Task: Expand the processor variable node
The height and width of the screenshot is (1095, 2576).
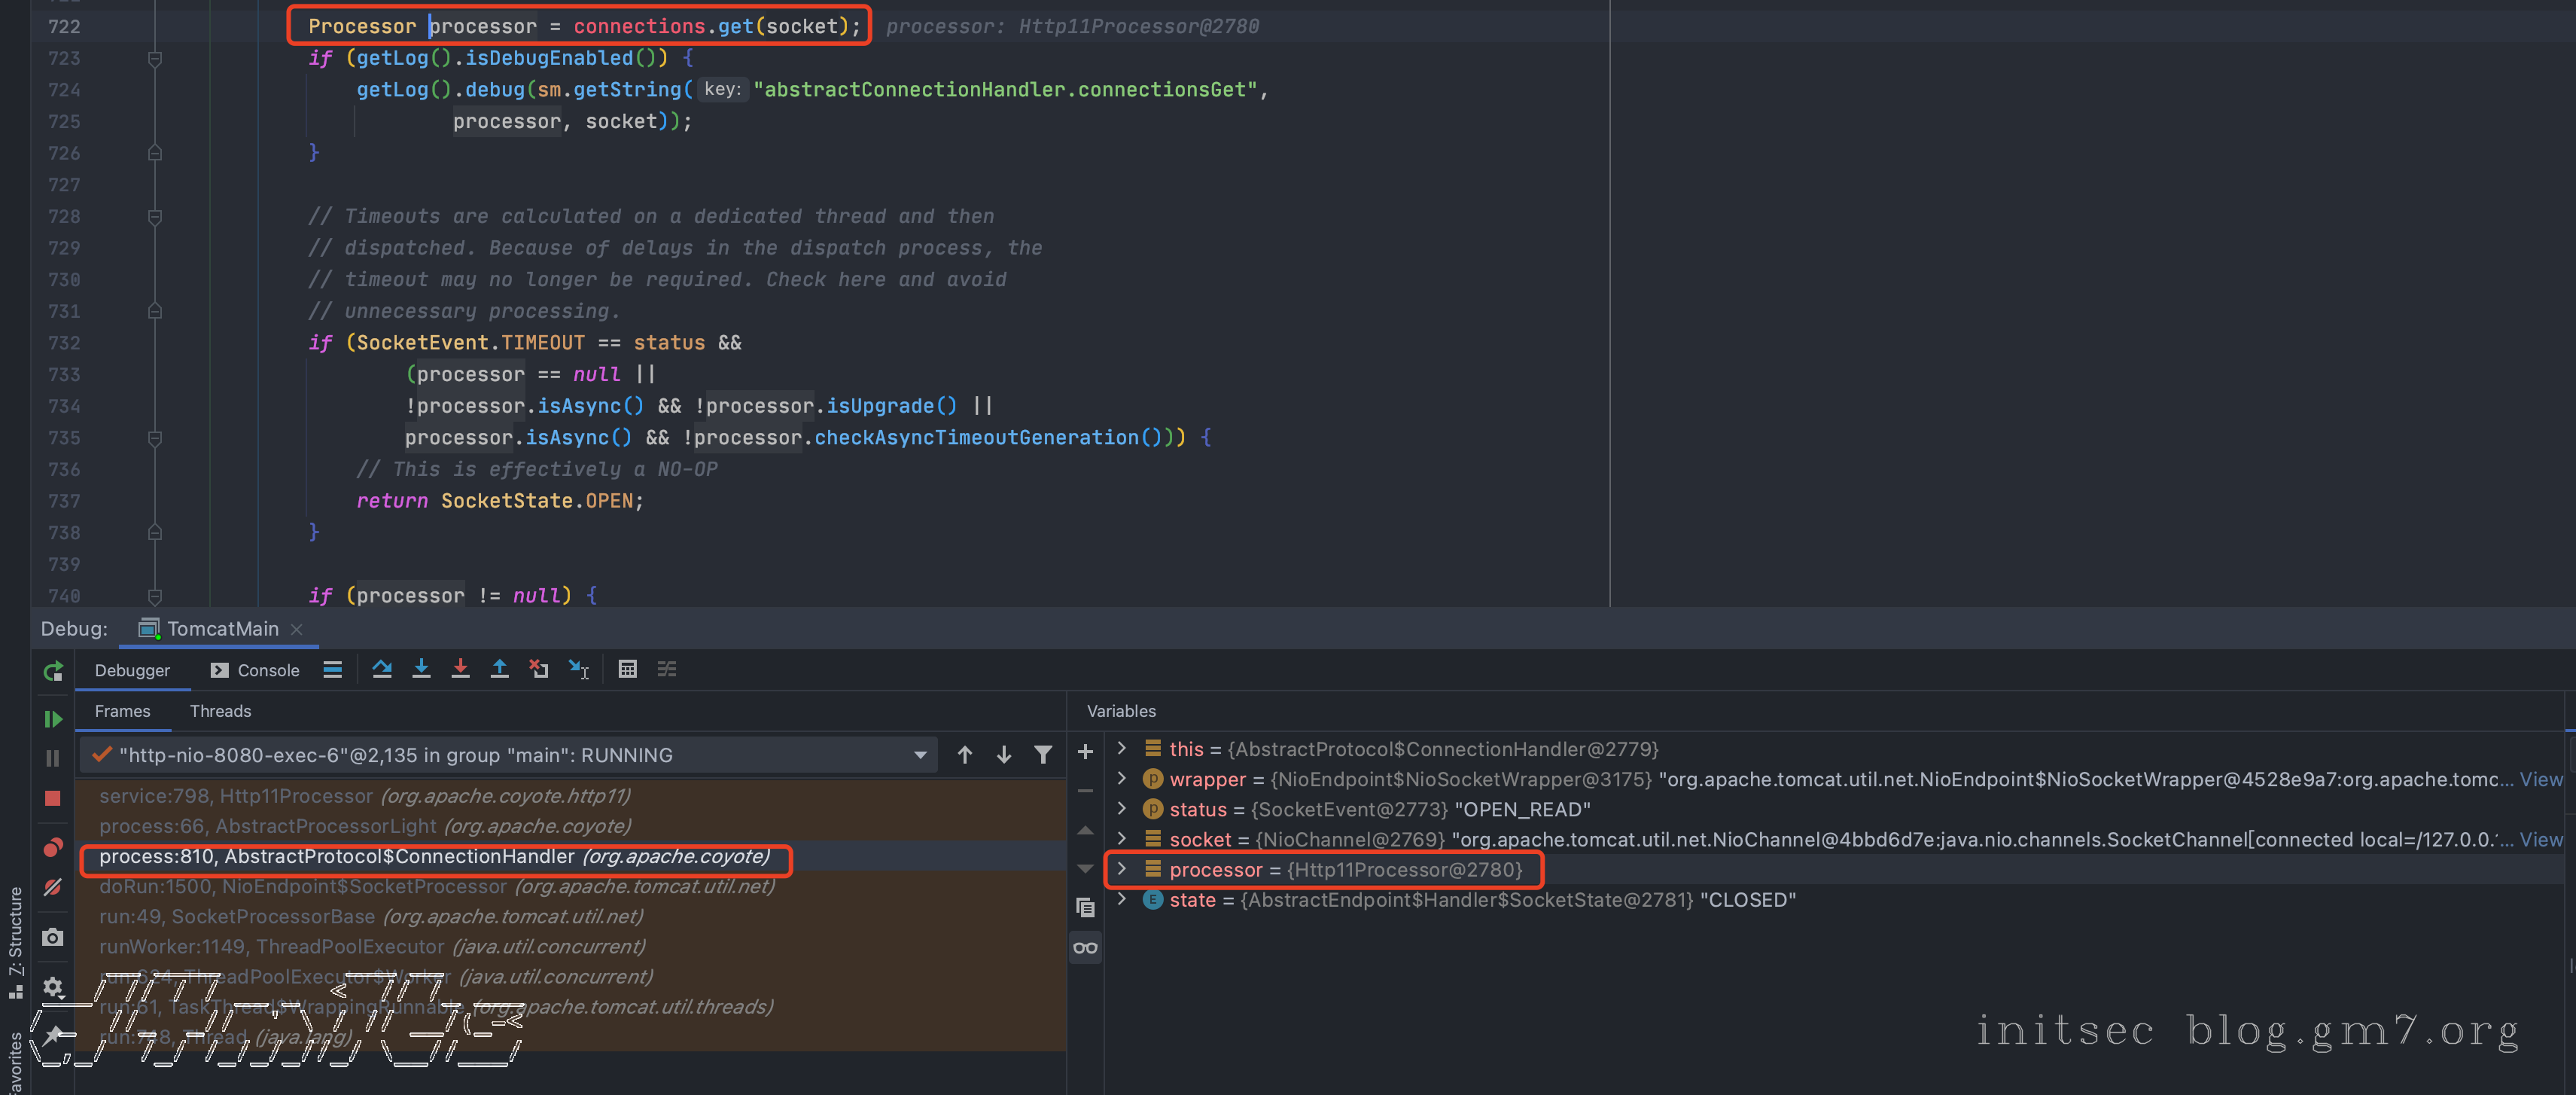Action: 1122,869
